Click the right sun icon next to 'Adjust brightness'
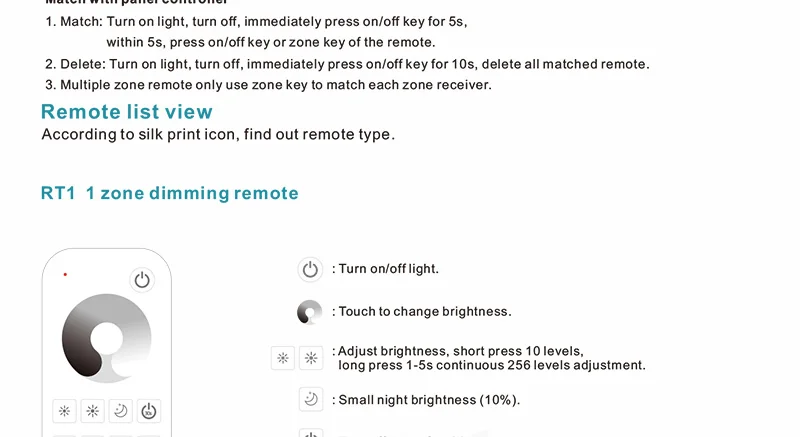This screenshot has height=437, width=800. (x=311, y=358)
